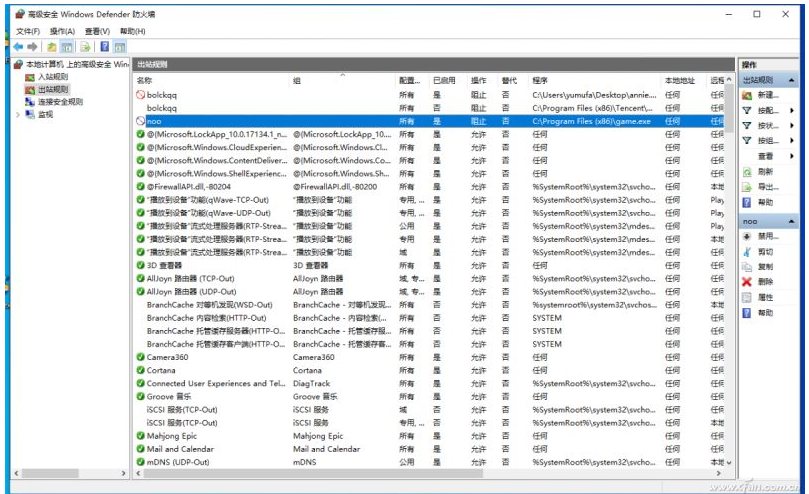Sort by 名称 column header

[x=212, y=81]
